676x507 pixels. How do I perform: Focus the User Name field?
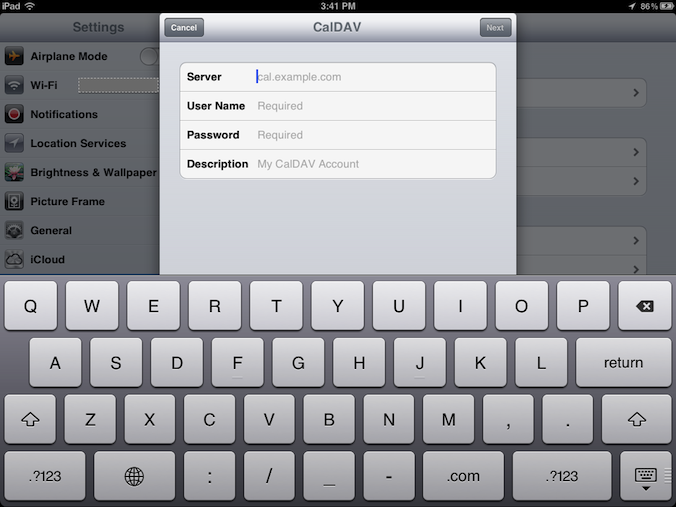click(338, 106)
